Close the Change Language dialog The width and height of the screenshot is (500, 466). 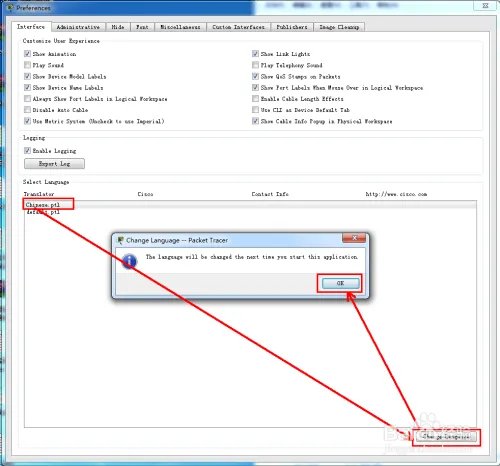tap(354, 238)
